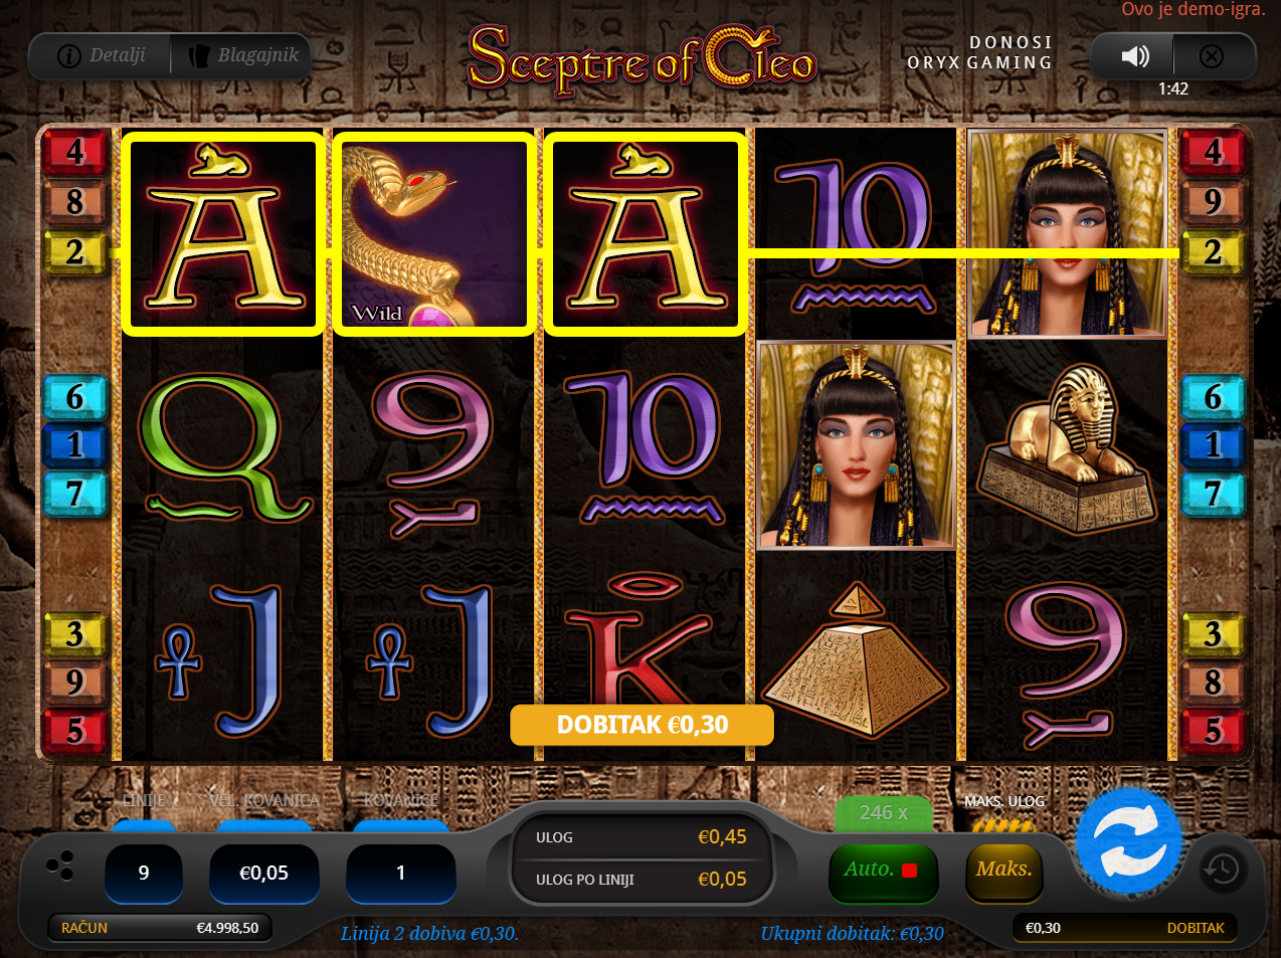1281x958 pixels.
Task: Click red payline 5 marker on right
Action: (x=1213, y=730)
